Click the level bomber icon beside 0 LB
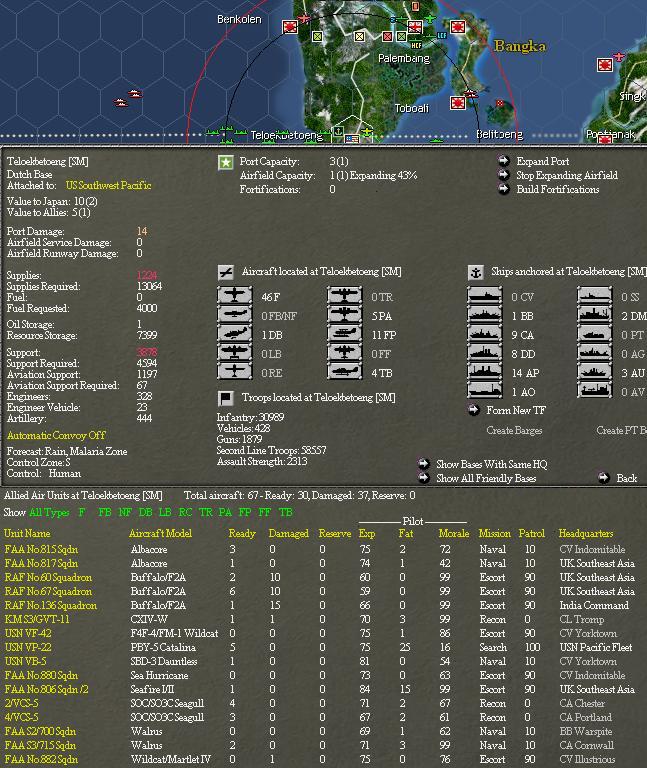 [x=235, y=352]
